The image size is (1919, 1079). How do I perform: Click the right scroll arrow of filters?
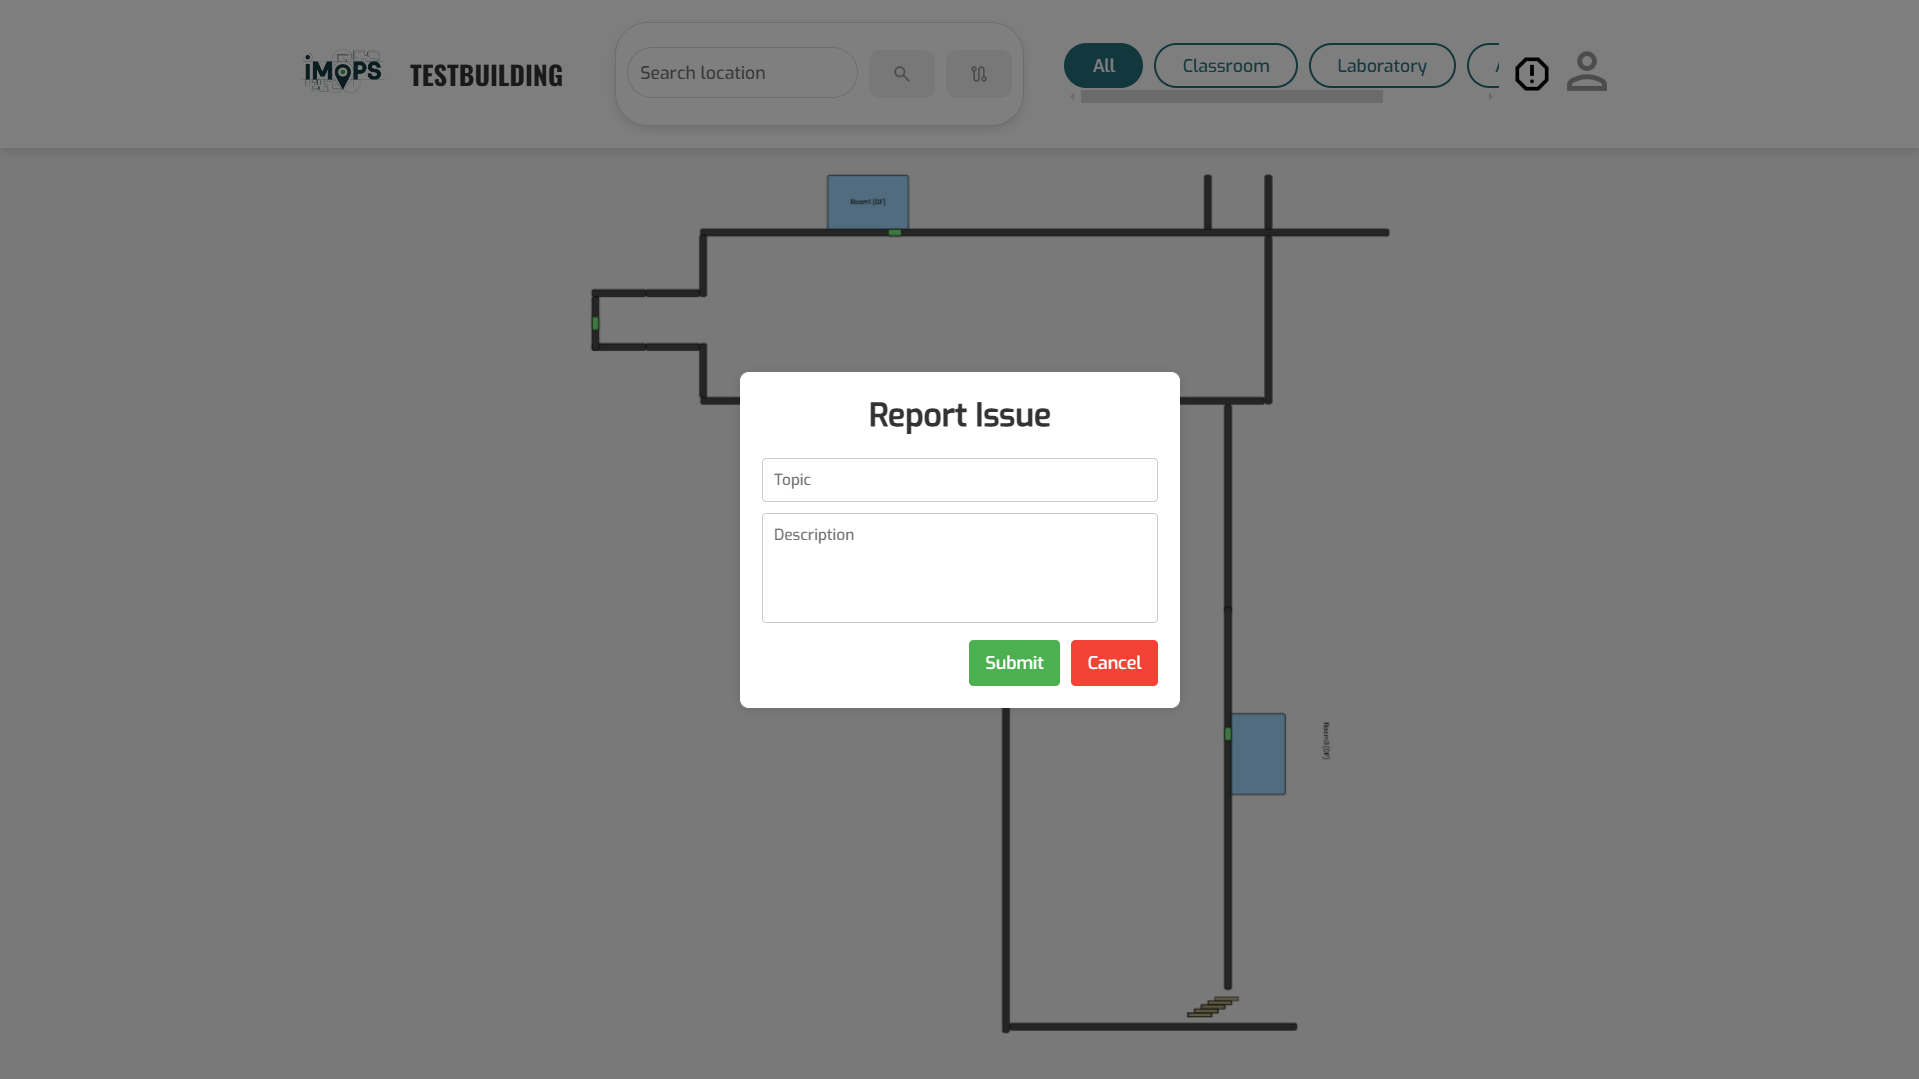click(x=1490, y=97)
